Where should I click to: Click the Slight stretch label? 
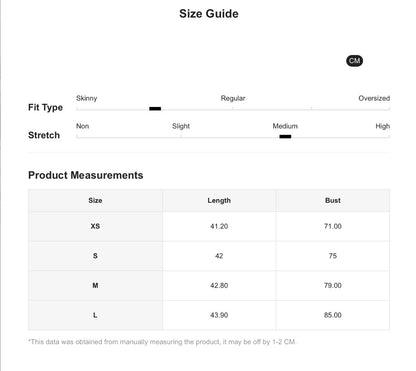(x=181, y=126)
